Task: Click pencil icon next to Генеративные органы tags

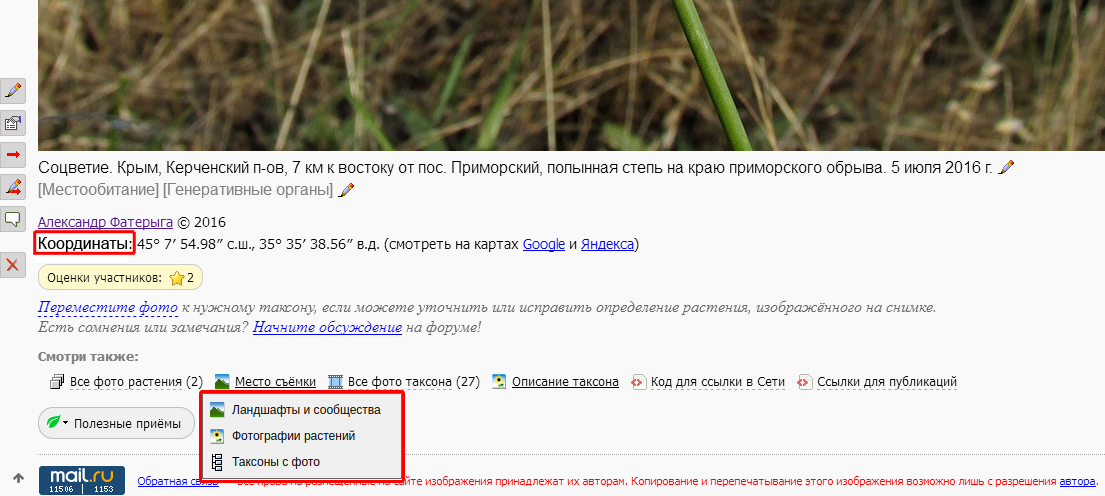Action: pyautogui.click(x=347, y=190)
